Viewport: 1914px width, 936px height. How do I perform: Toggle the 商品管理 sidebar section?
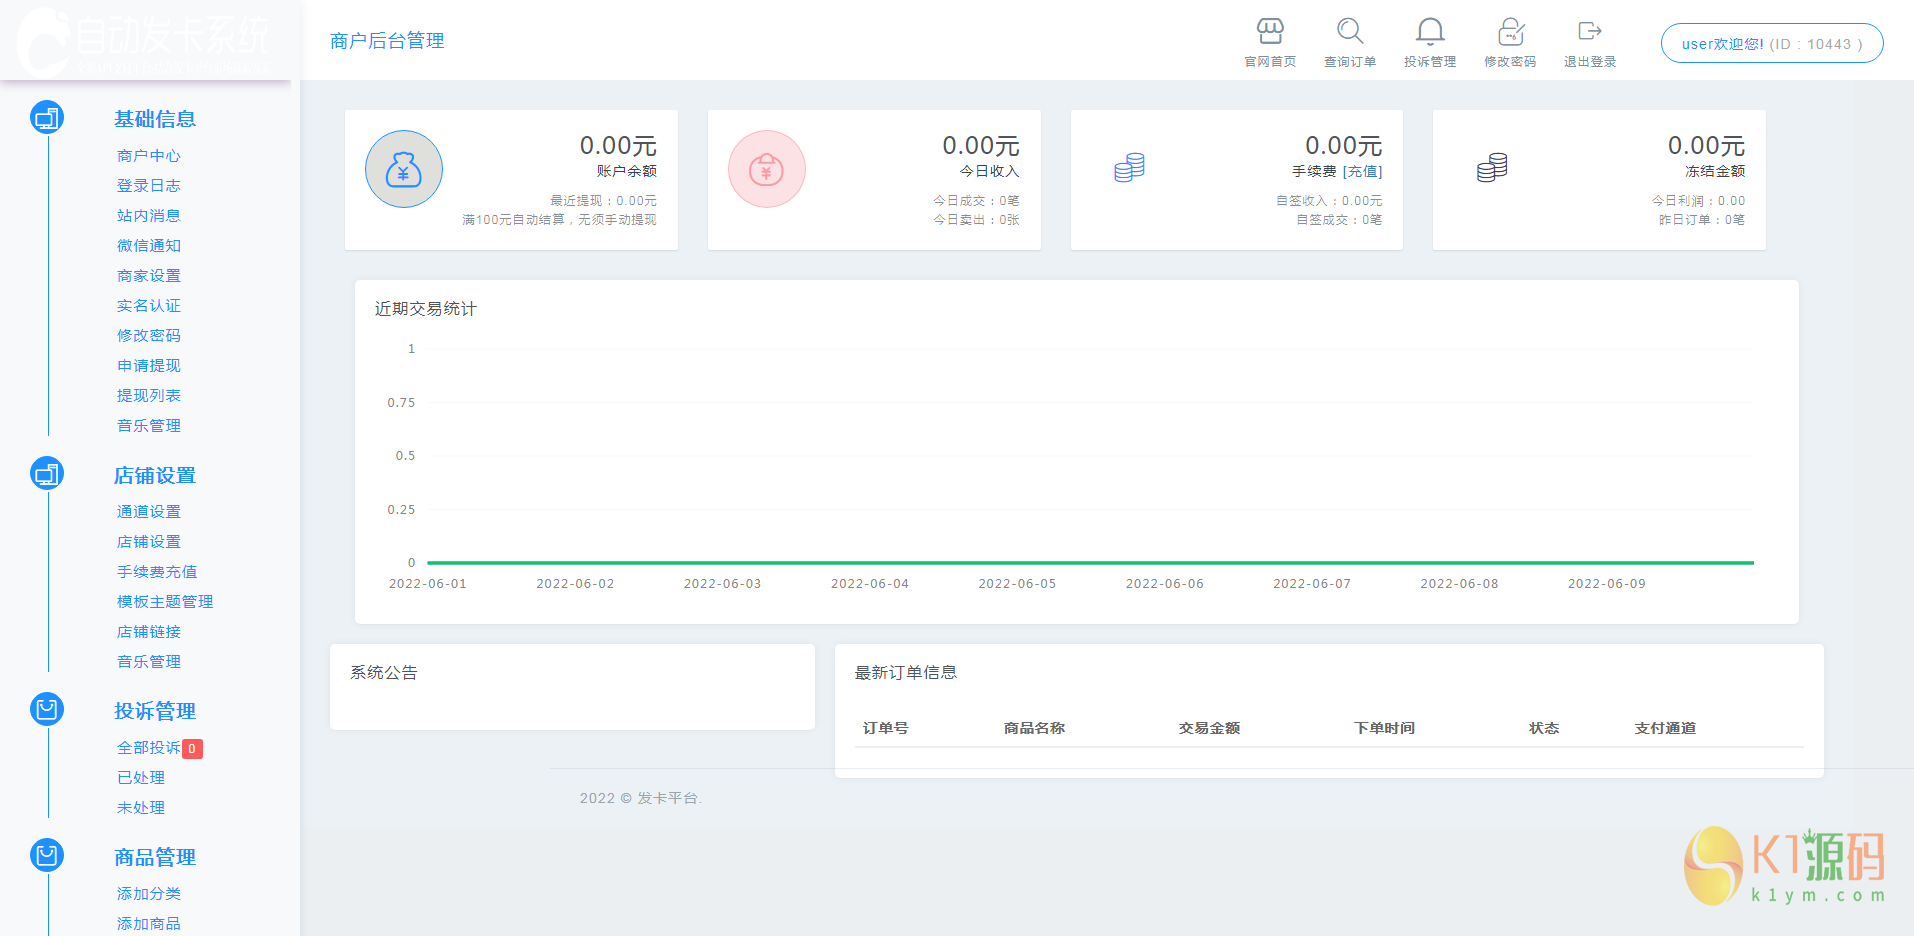click(x=155, y=857)
